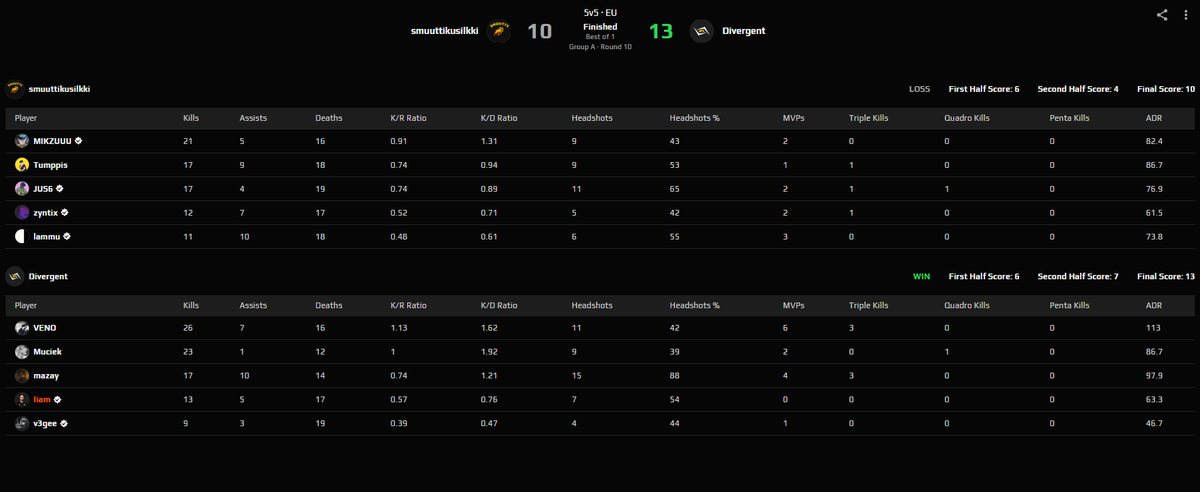Select MIKZUUU's K/D ratio 1.31
Viewport: 1200px width, 492px height.
coord(489,141)
